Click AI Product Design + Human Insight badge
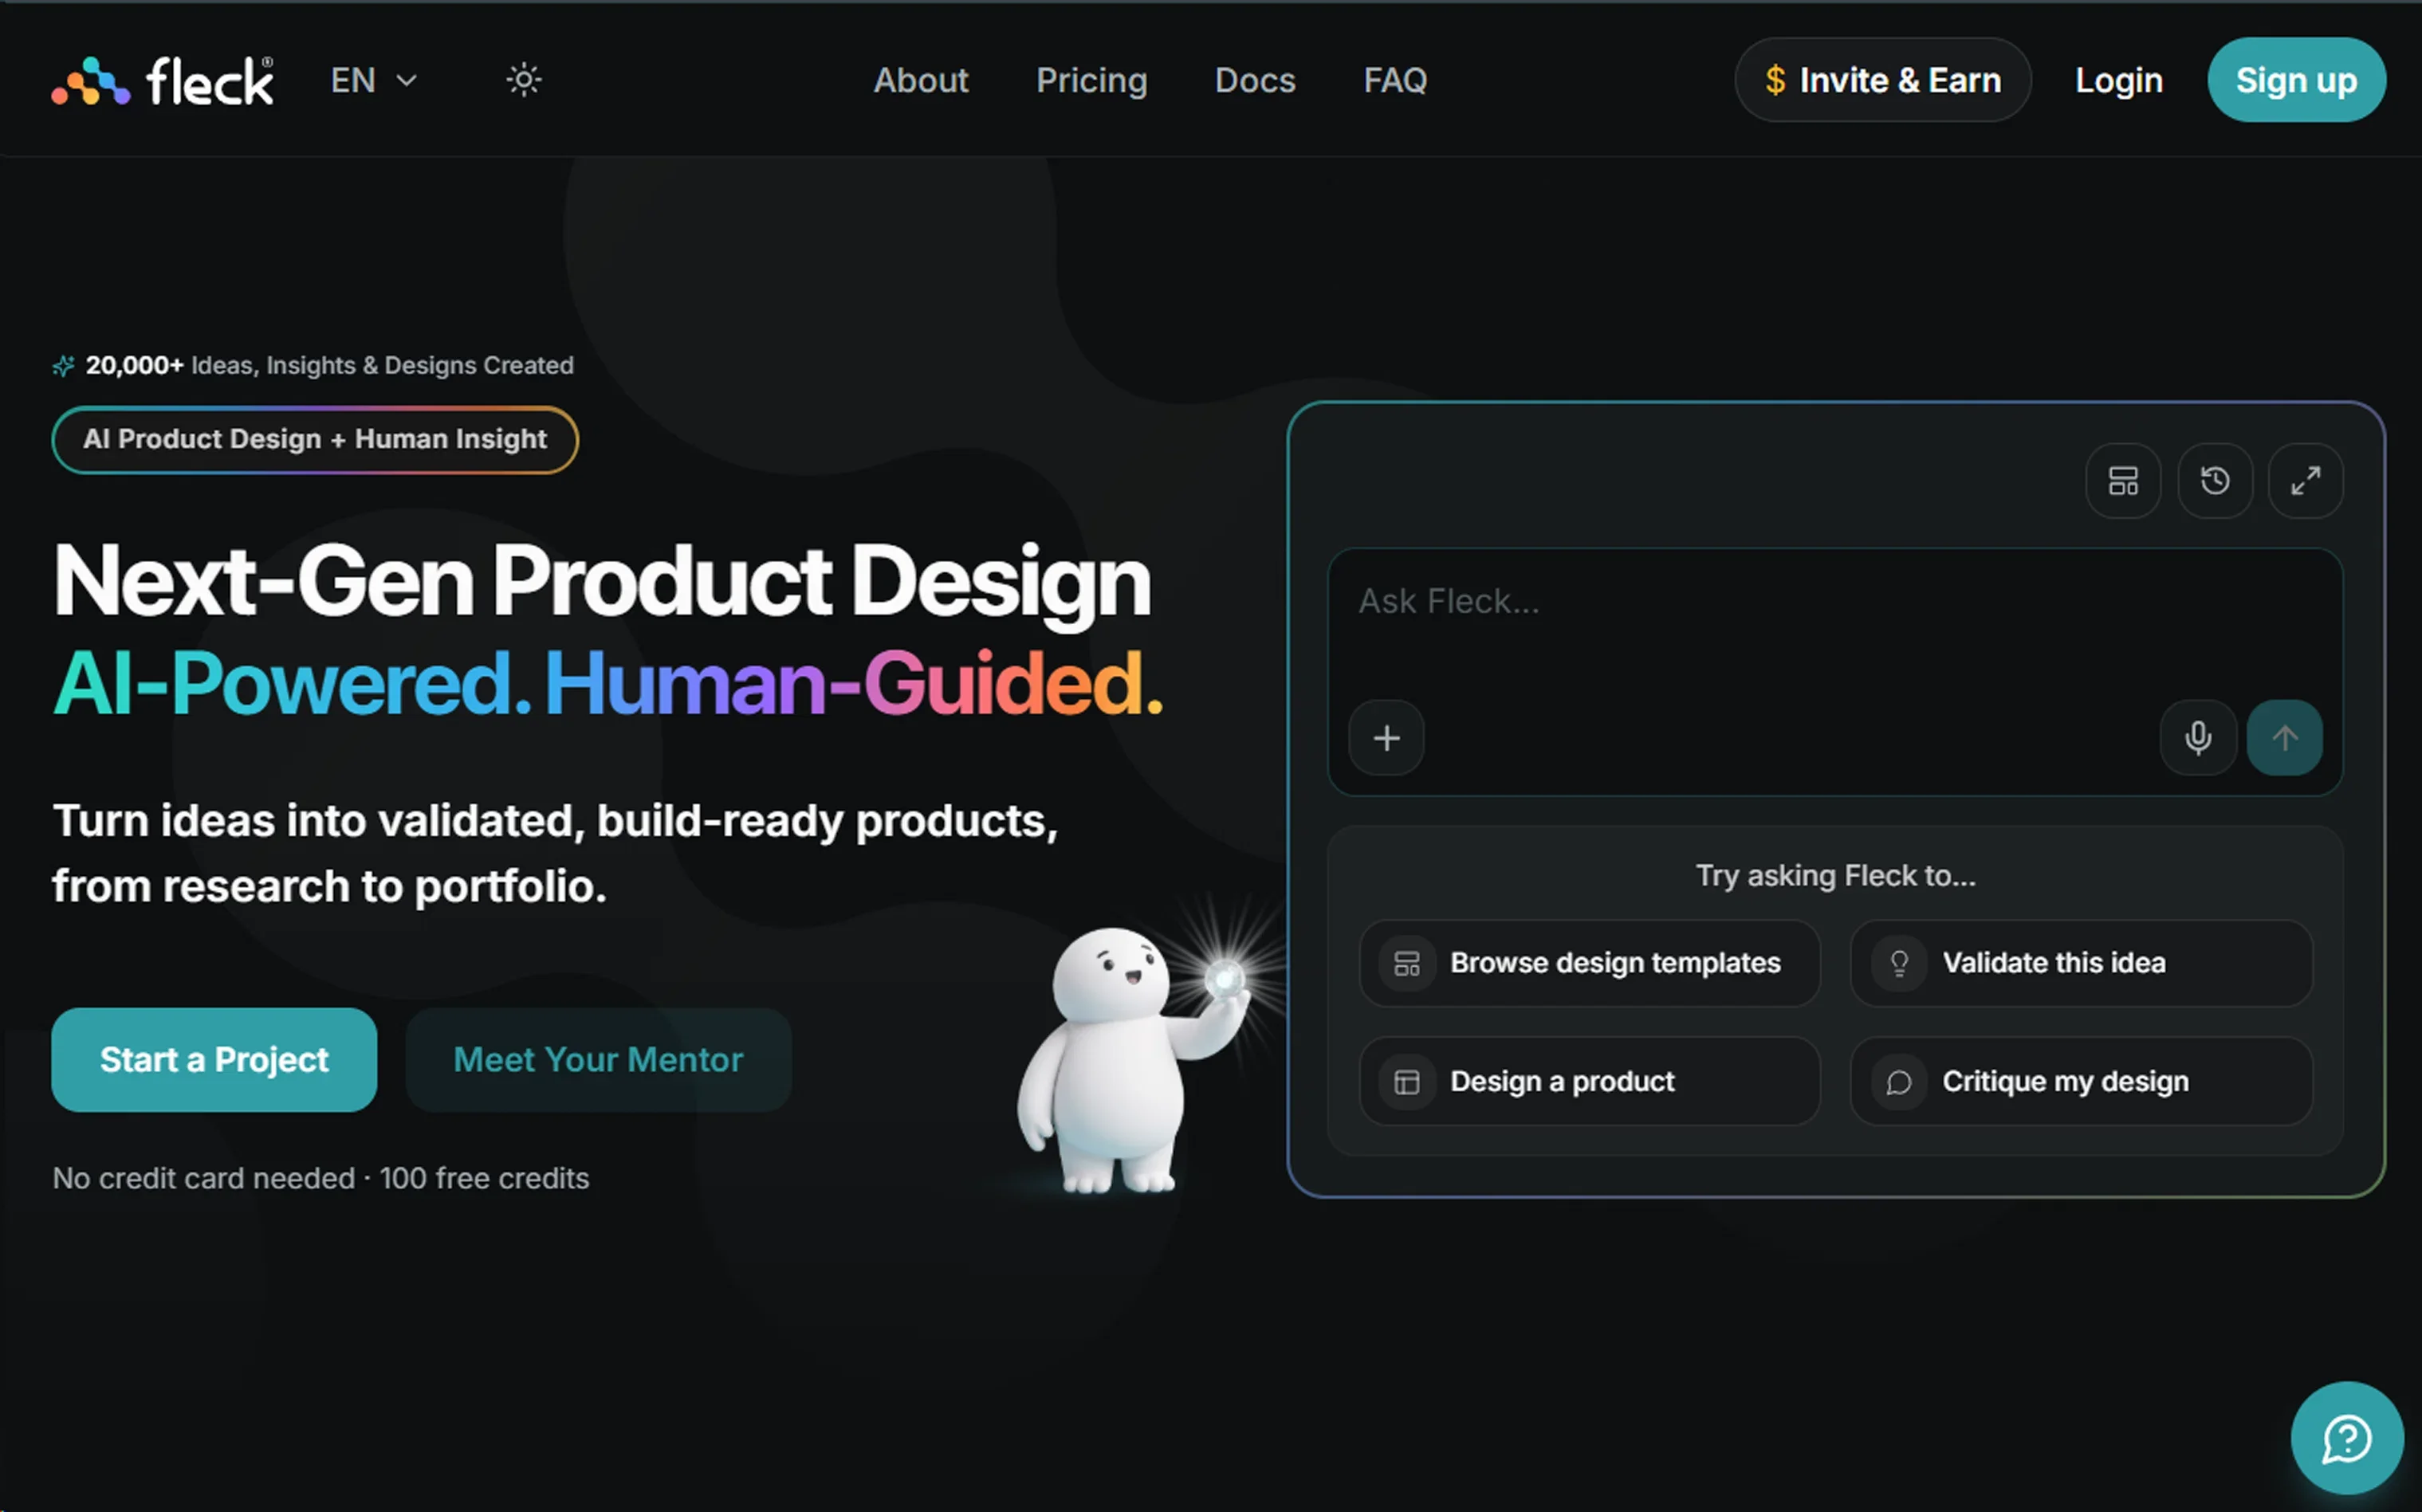Screen dimensions: 2422x1512 314,439
